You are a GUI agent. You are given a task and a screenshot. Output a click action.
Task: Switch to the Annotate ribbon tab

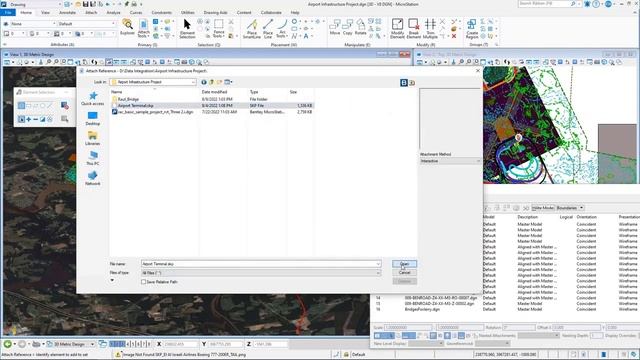tap(67, 13)
